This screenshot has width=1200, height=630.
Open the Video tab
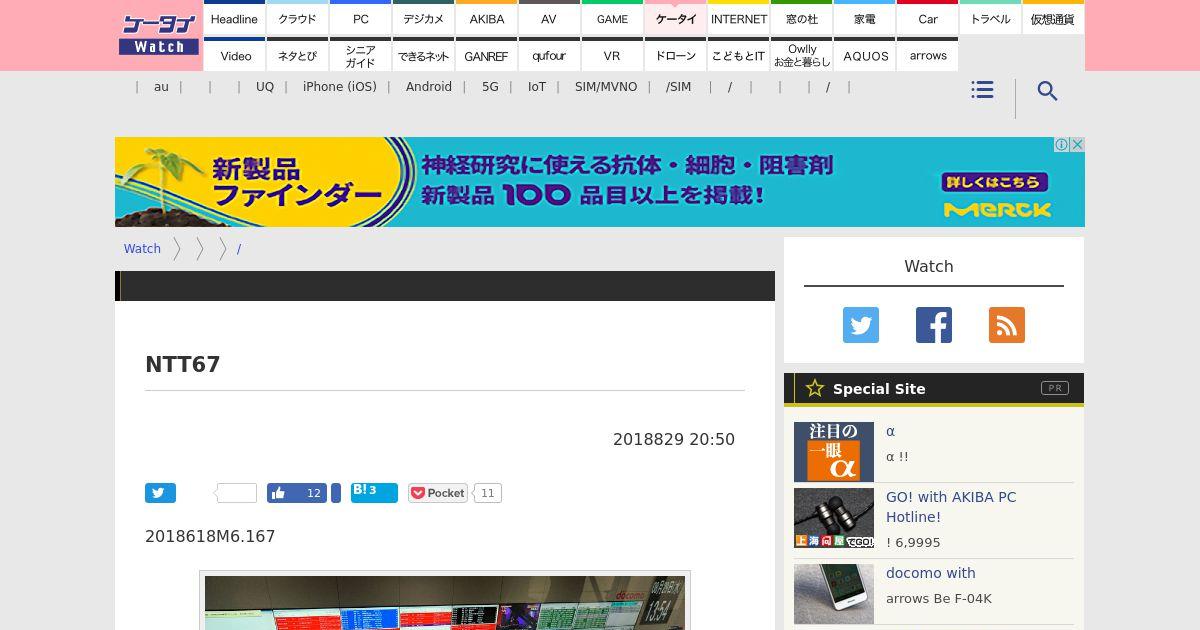click(236, 56)
